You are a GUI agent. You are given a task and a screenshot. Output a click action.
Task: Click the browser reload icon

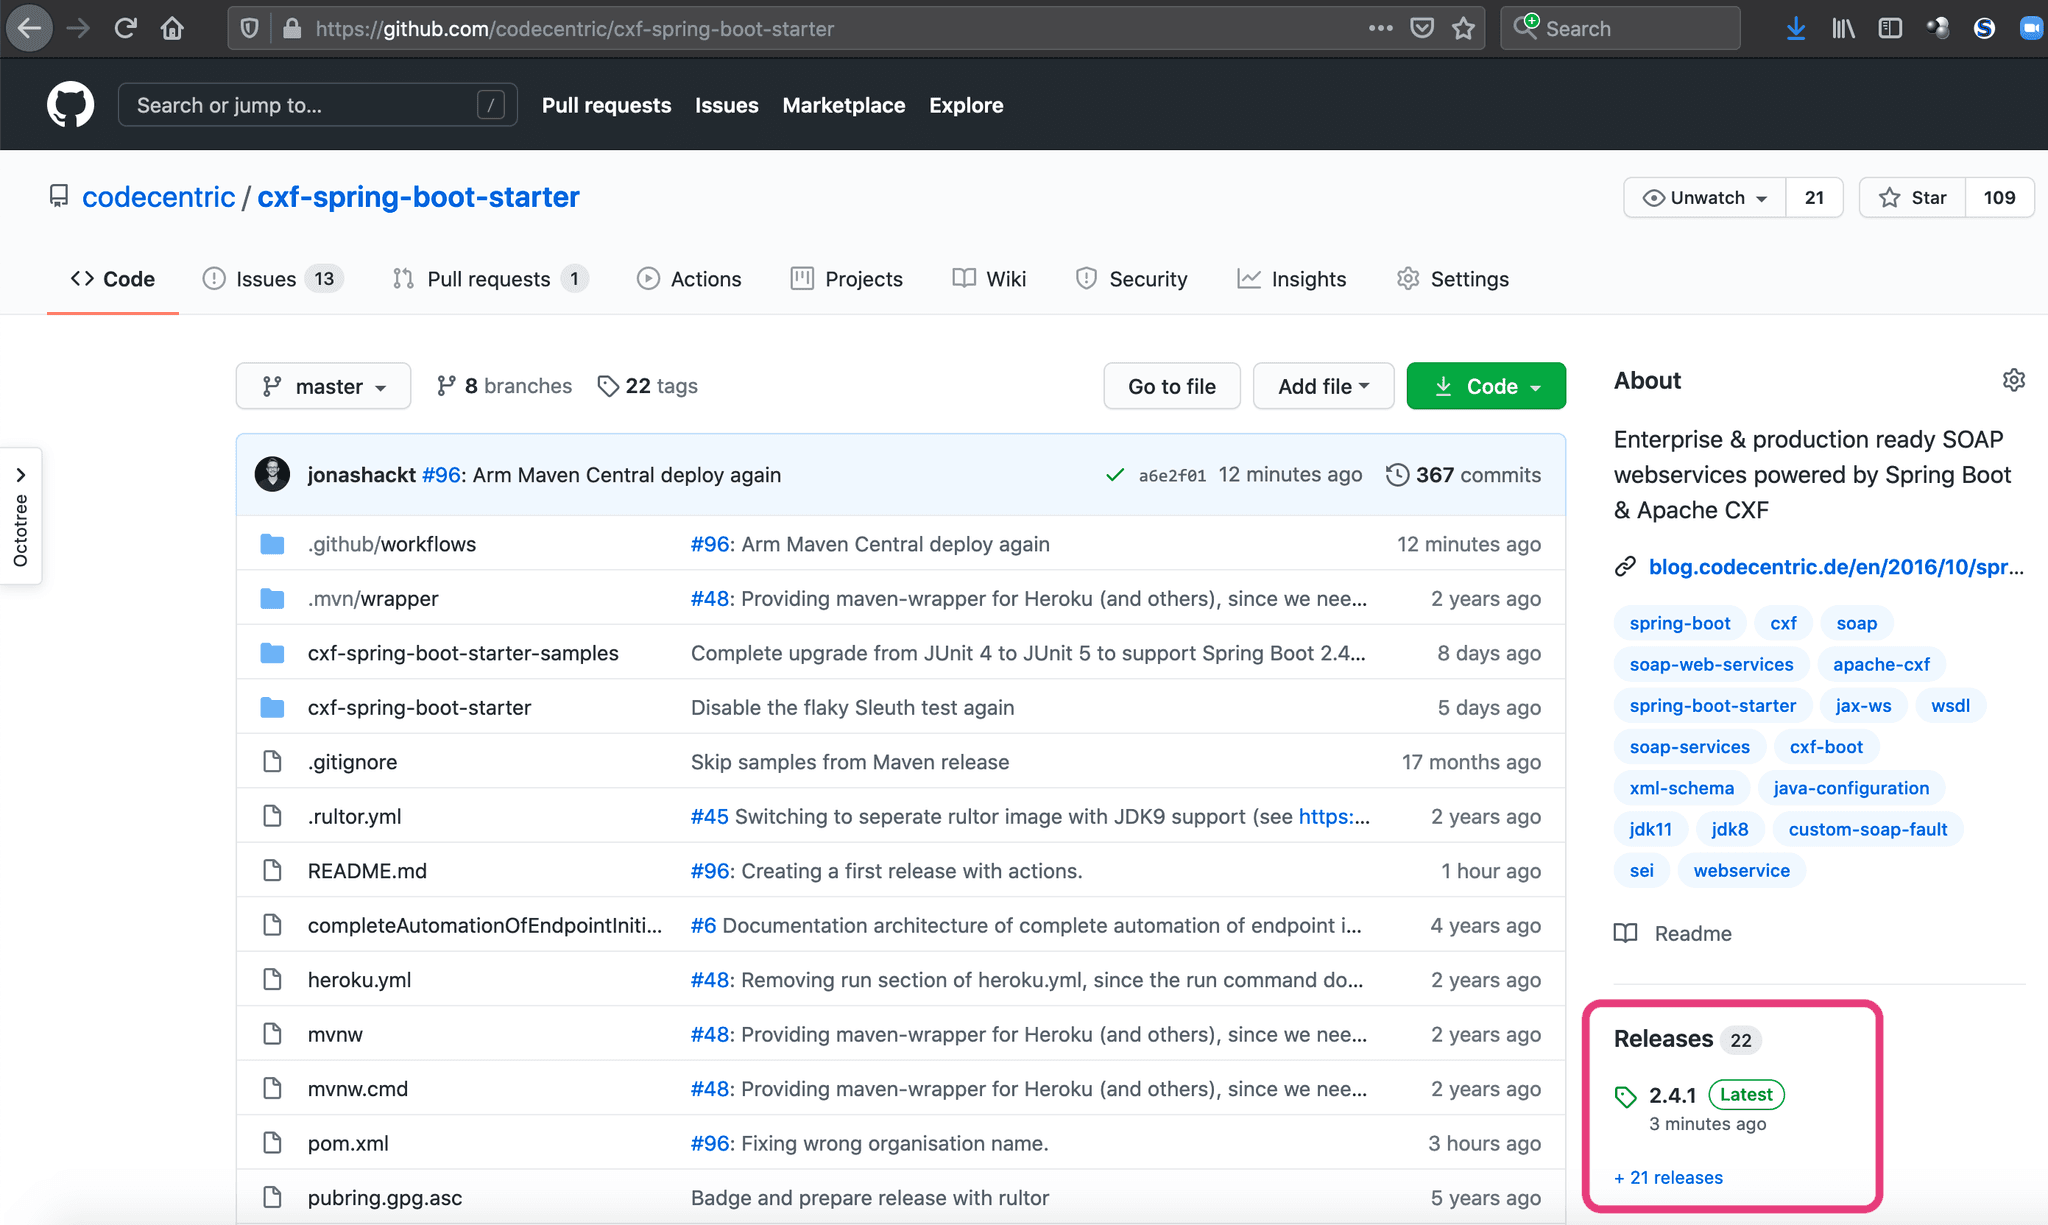click(x=125, y=29)
